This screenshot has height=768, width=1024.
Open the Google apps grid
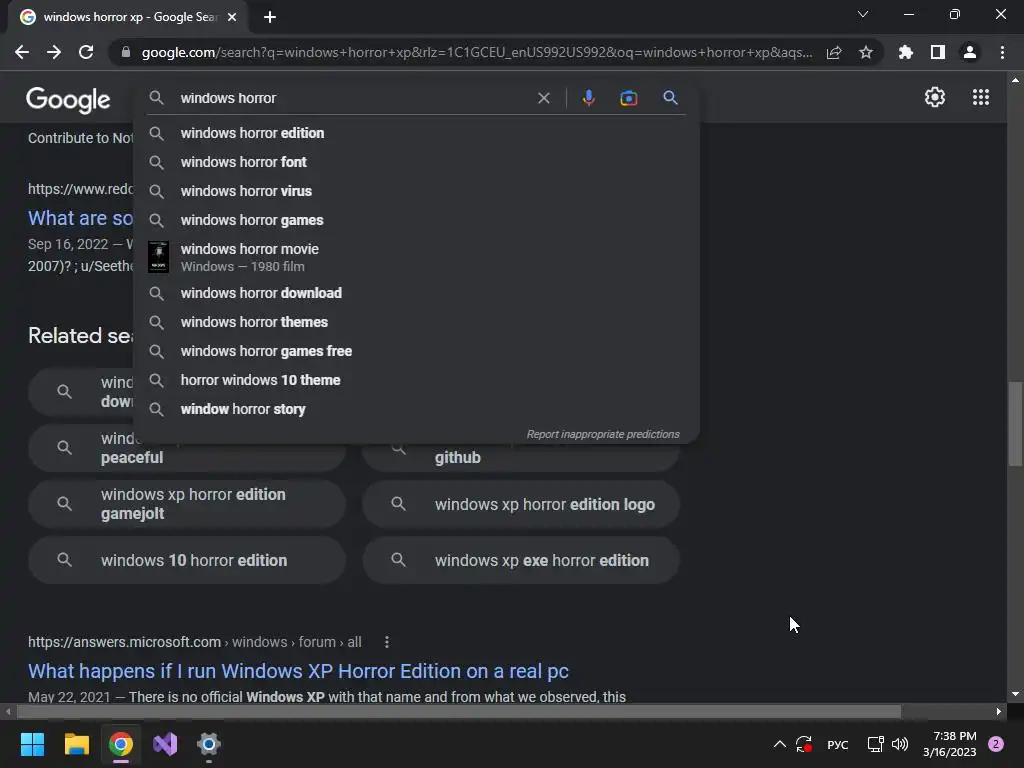[x=981, y=97]
